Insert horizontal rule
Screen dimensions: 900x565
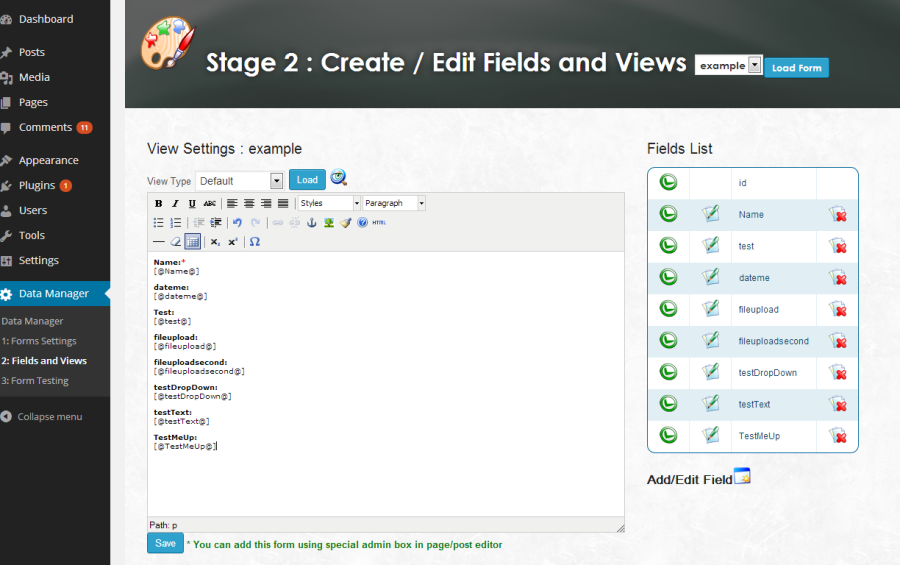tap(158, 242)
